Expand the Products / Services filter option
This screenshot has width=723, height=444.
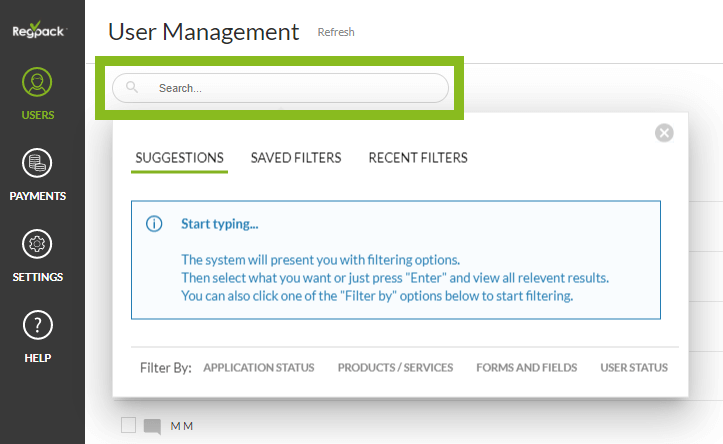(395, 368)
